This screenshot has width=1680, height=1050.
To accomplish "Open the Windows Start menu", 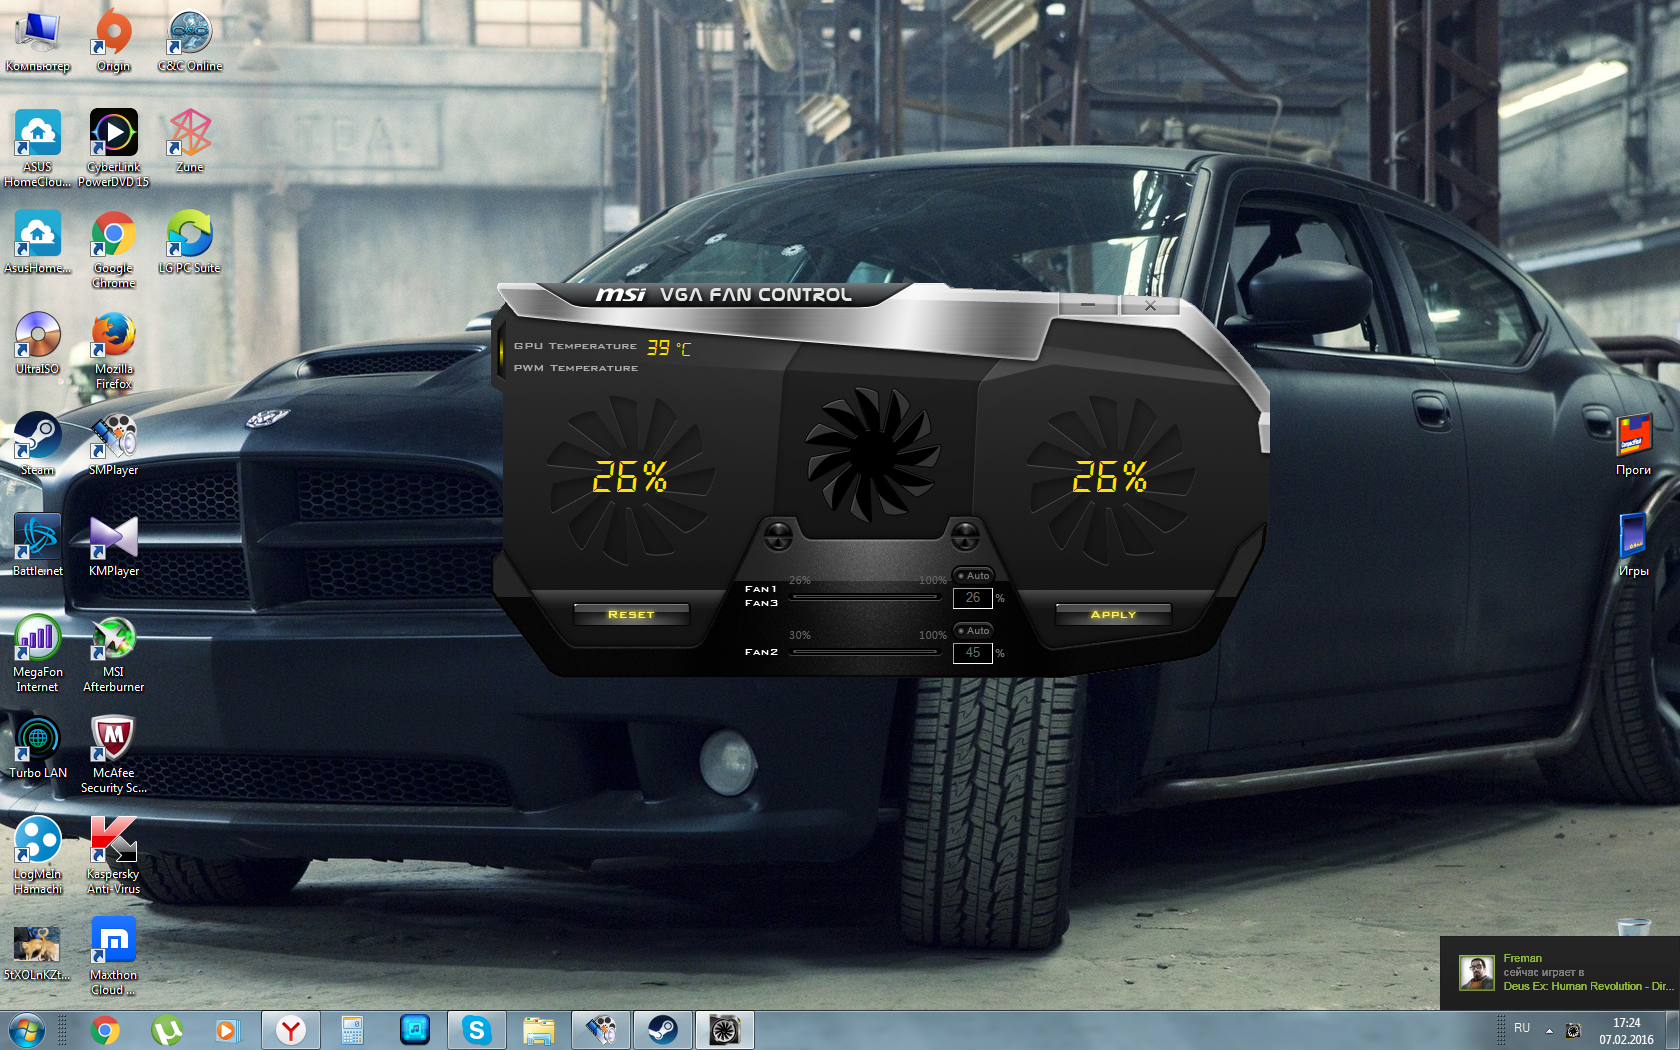I will pos(27,1030).
